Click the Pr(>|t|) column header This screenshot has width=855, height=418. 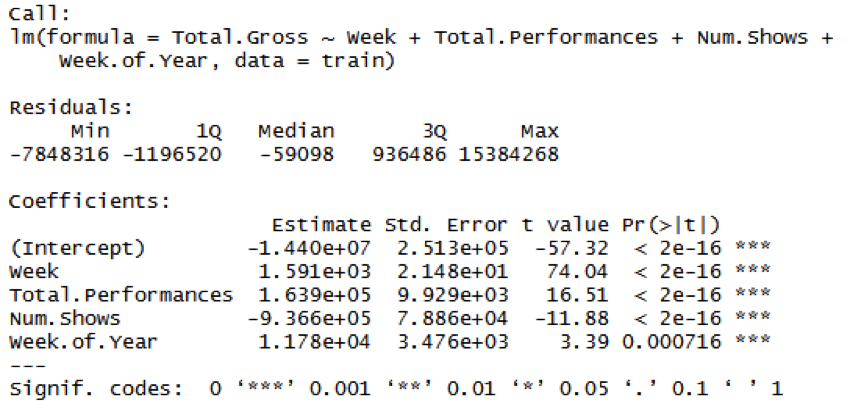point(671,225)
